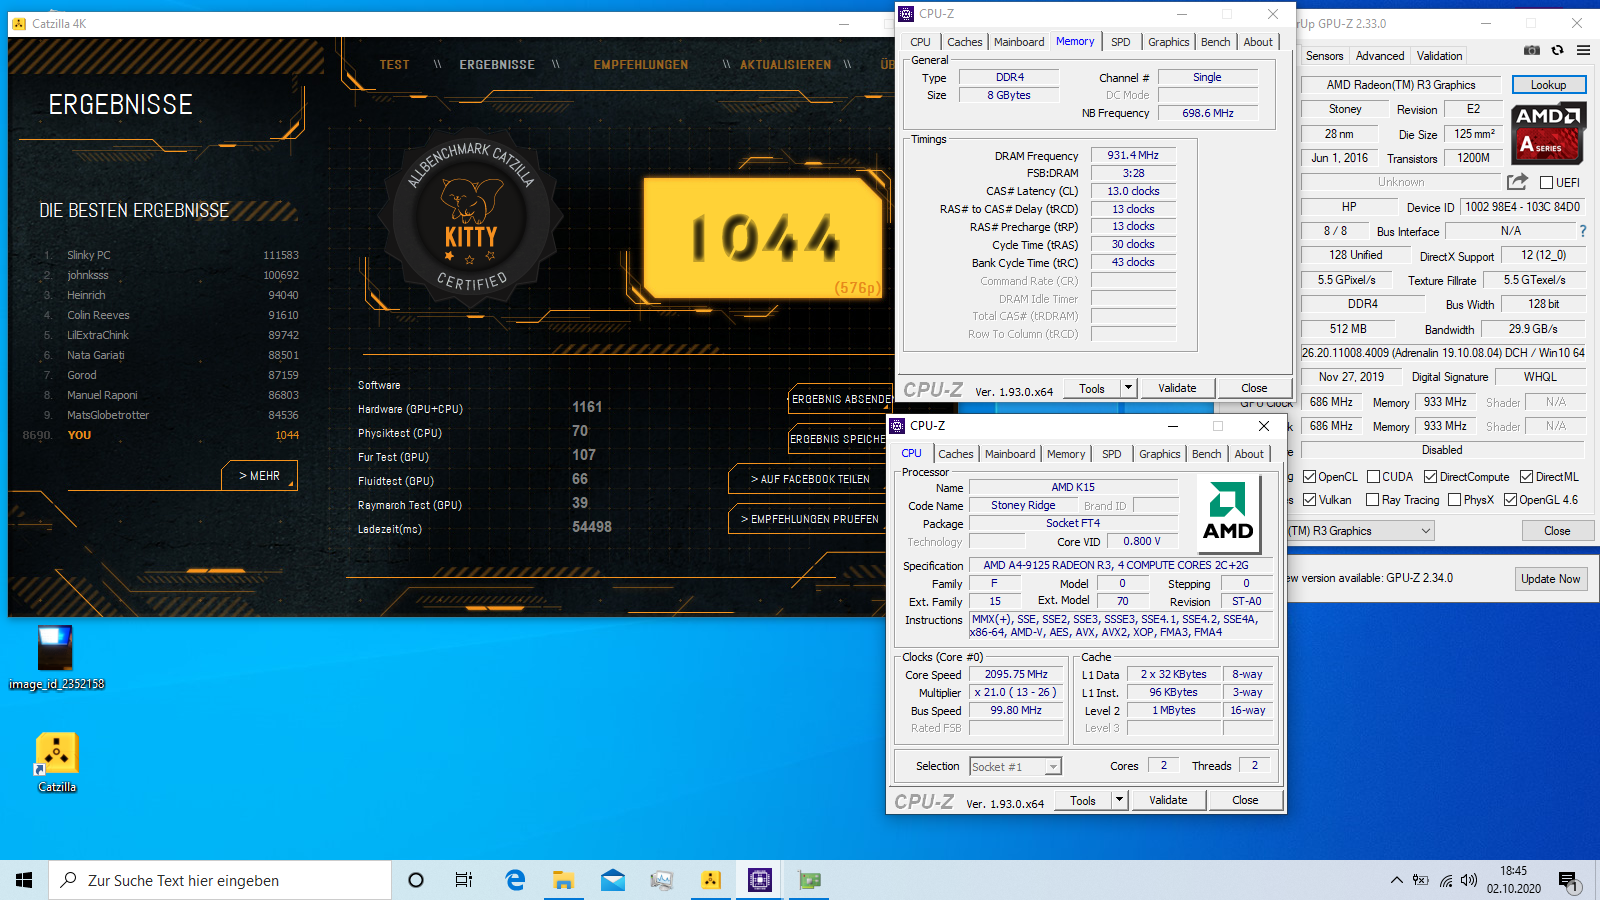Image resolution: width=1600 pixels, height=900 pixels.
Task: Click the taskbar image viewer app icon
Action: point(662,880)
